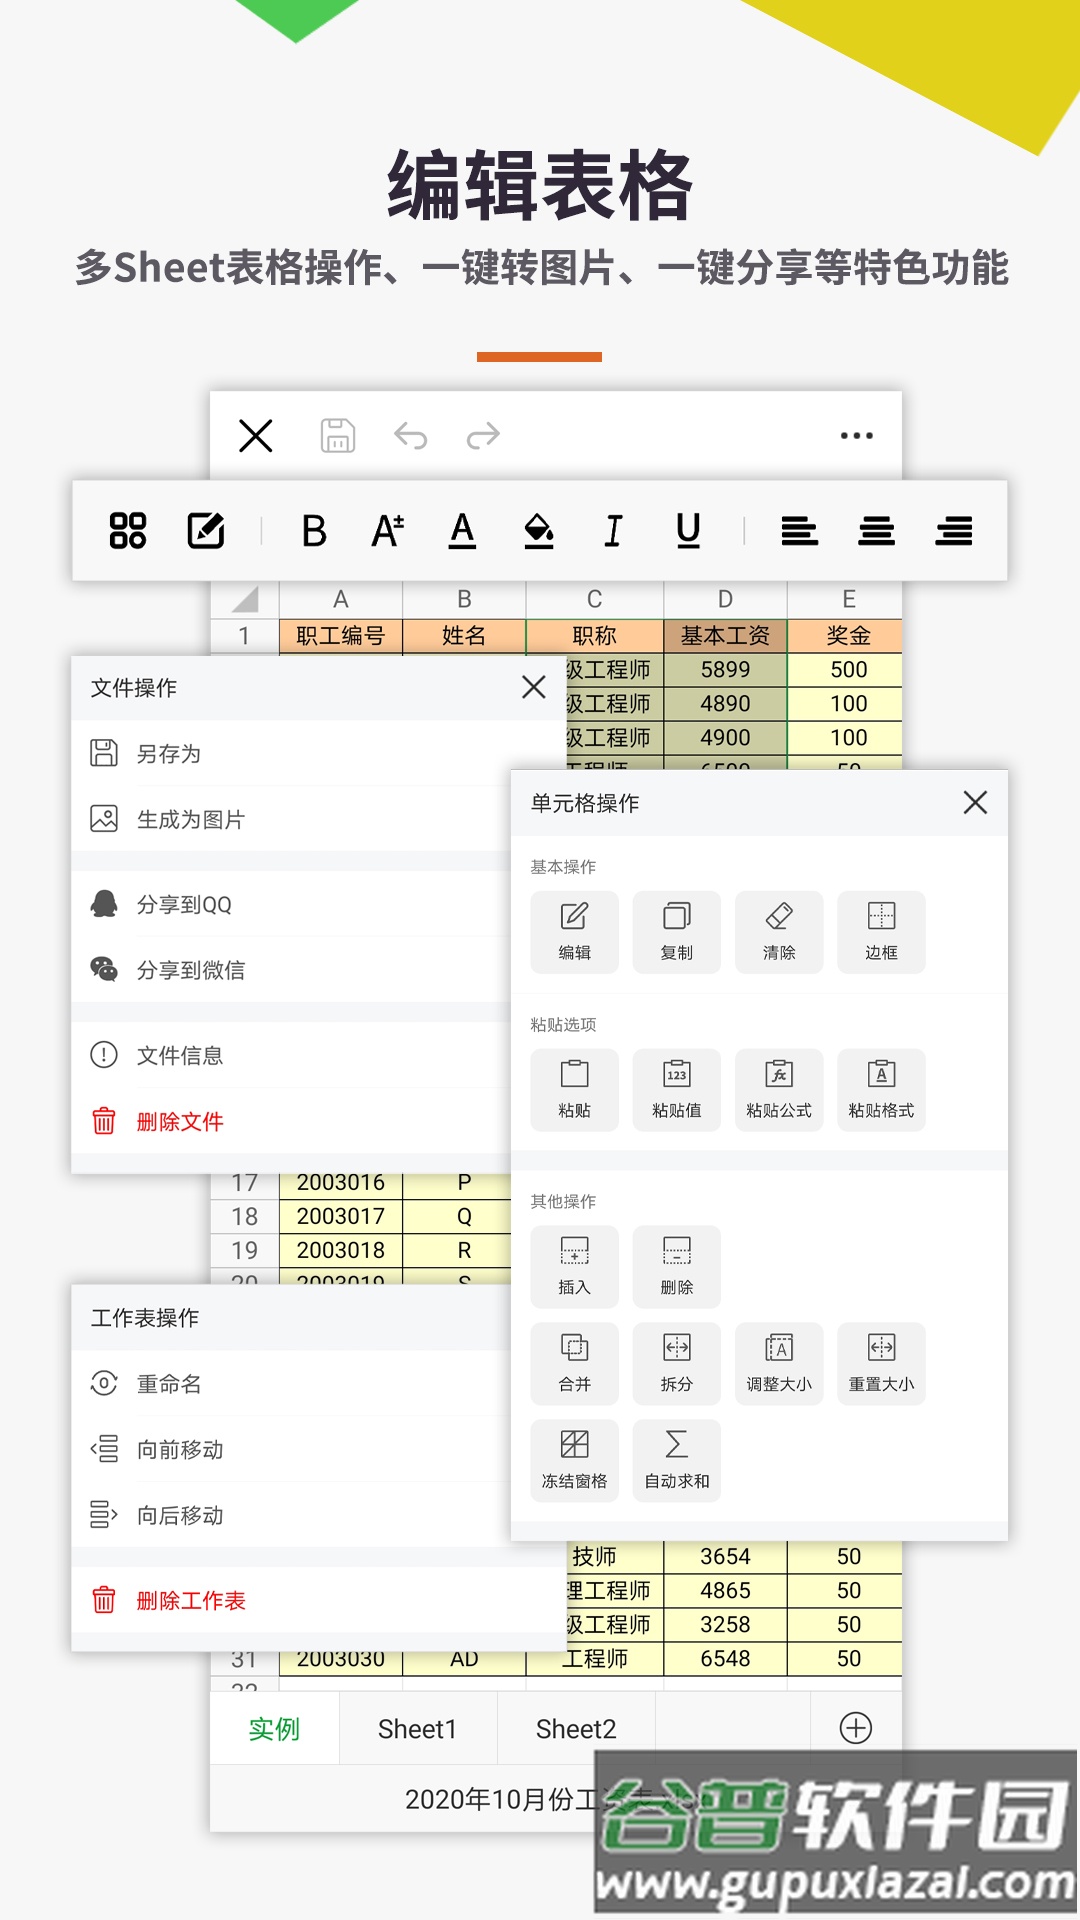Tap the 插入 insert button
This screenshot has height=1920, width=1080.
[575, 1267]
